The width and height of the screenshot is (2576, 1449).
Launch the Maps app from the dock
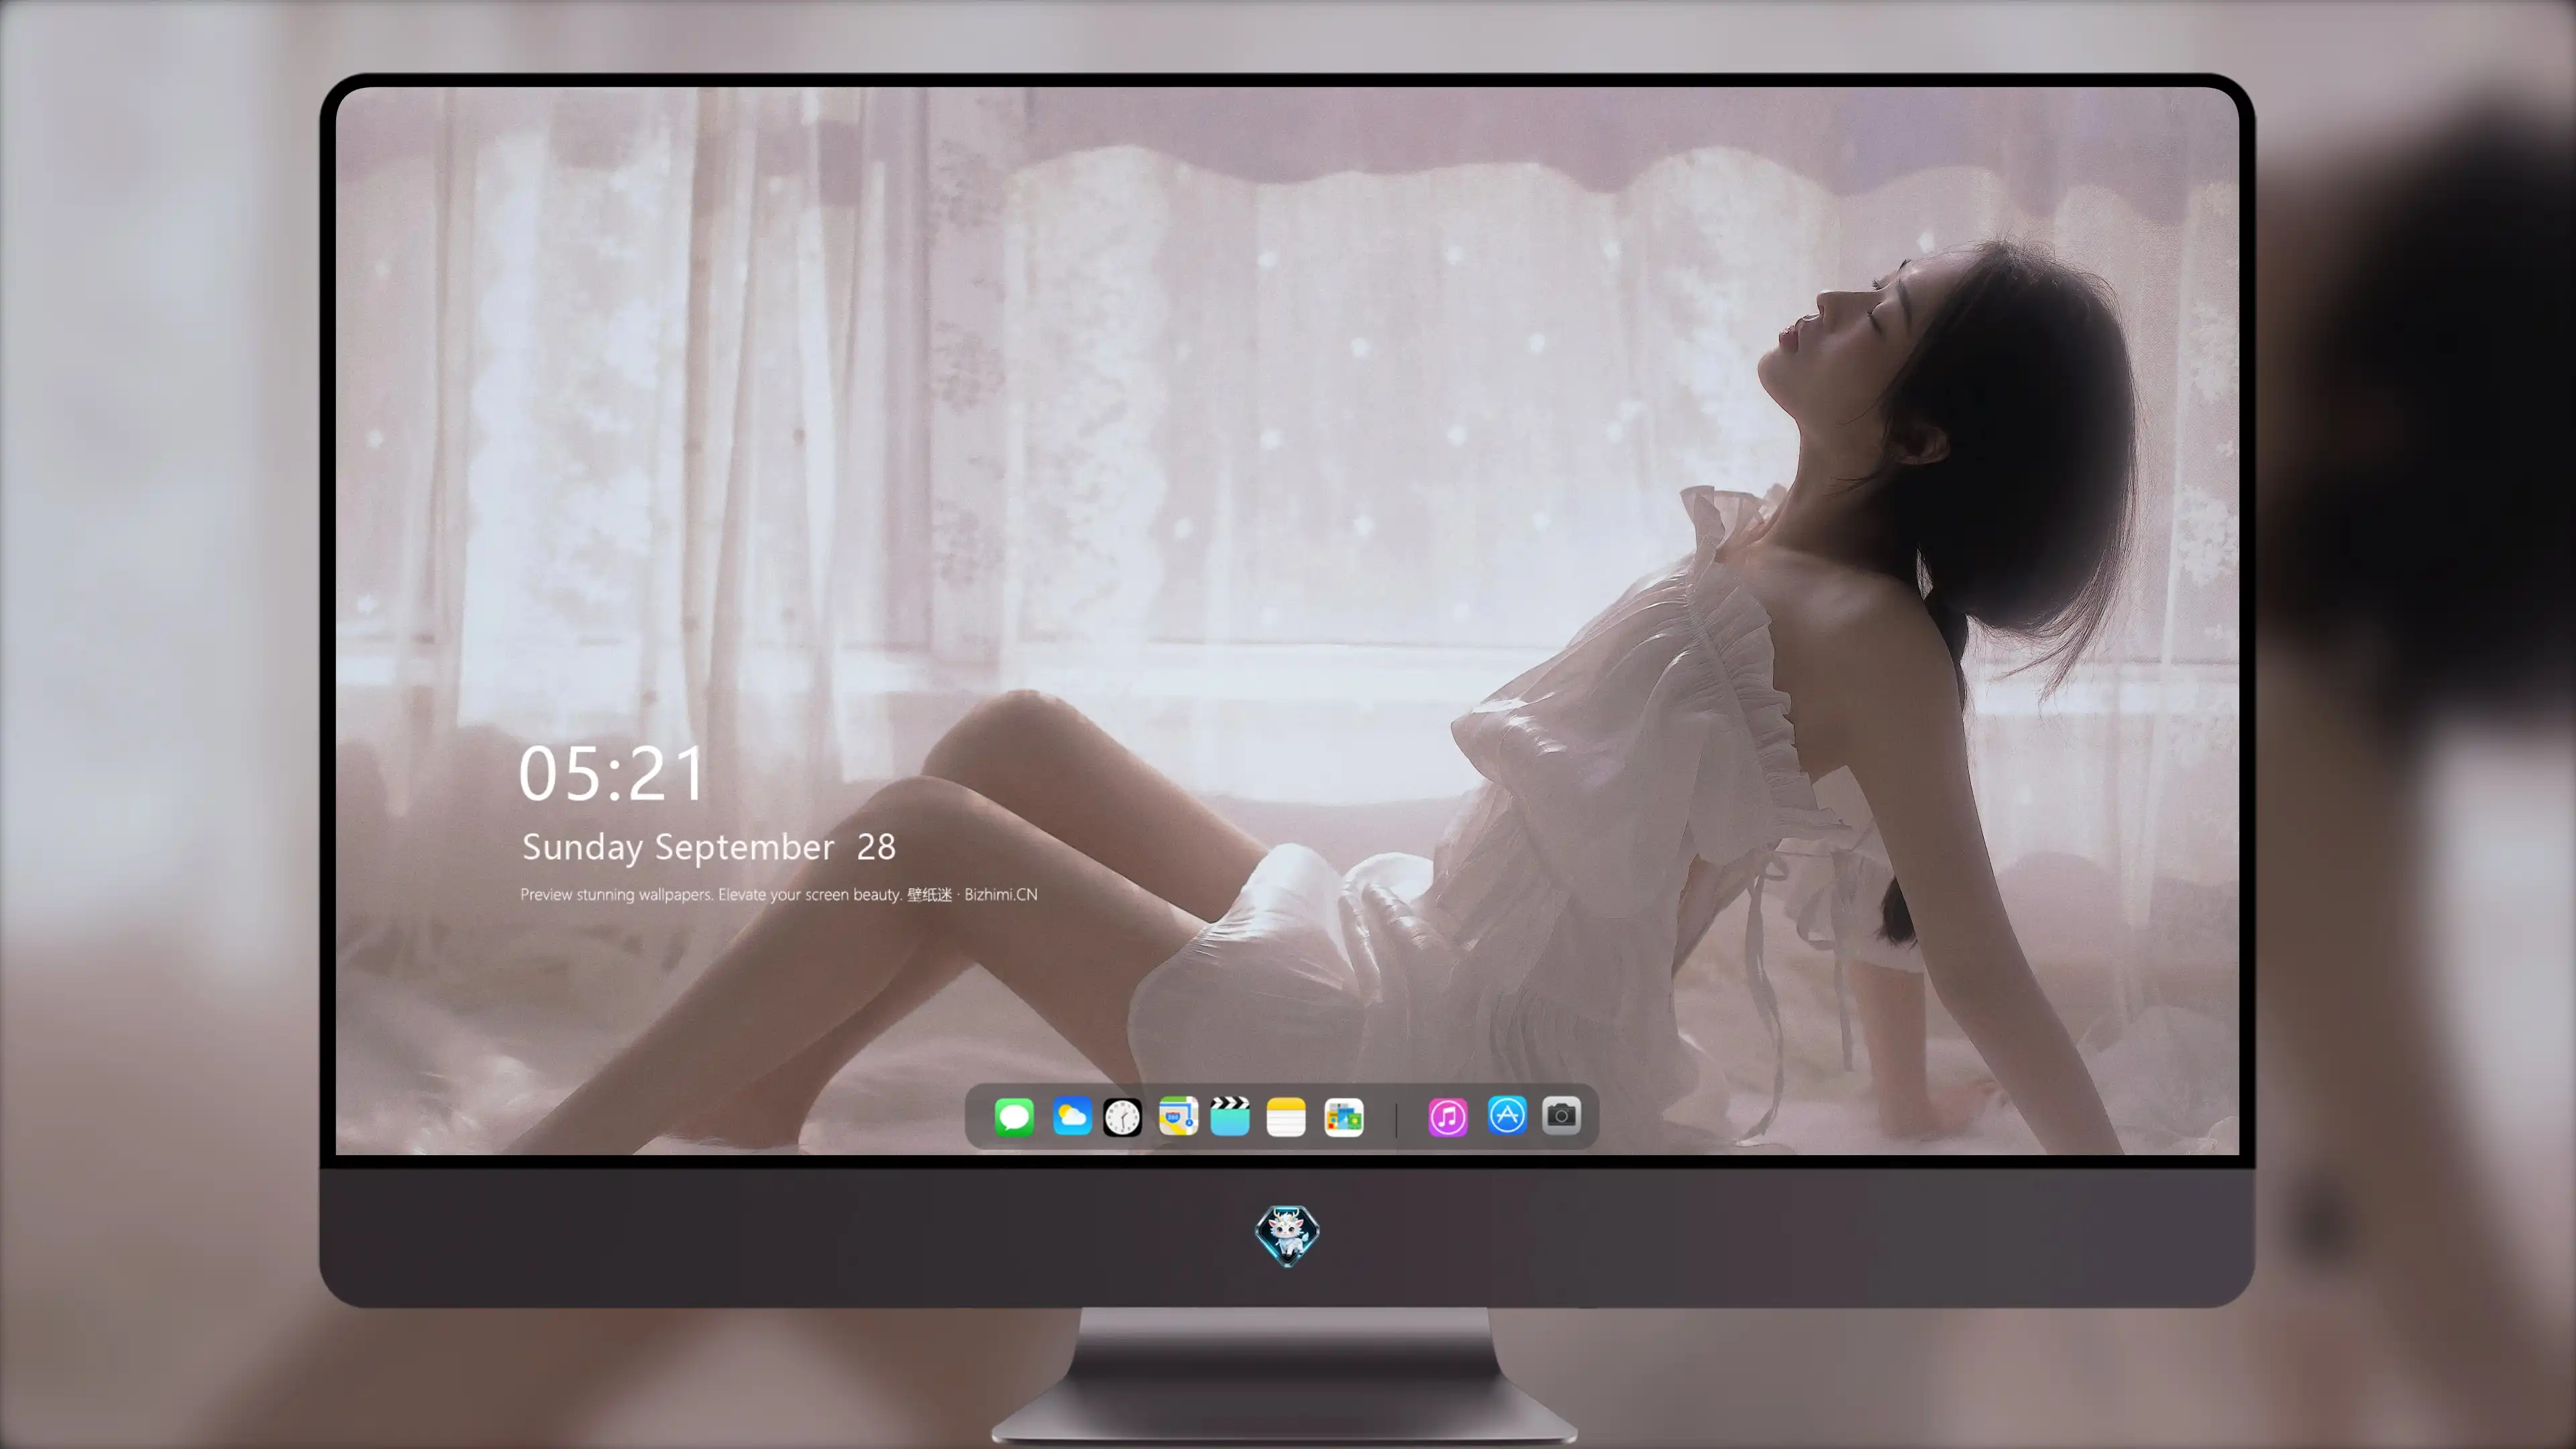point(1178,1116)
